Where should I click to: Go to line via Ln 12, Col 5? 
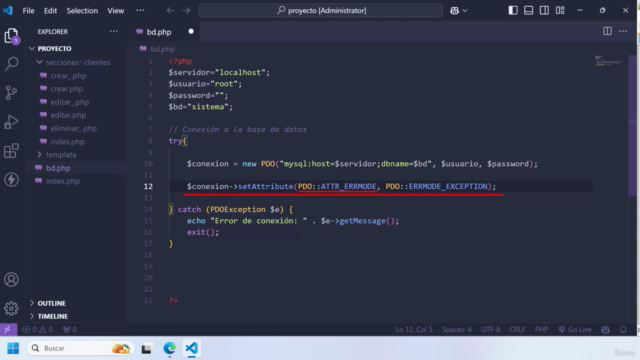click(x=413, y=329)
